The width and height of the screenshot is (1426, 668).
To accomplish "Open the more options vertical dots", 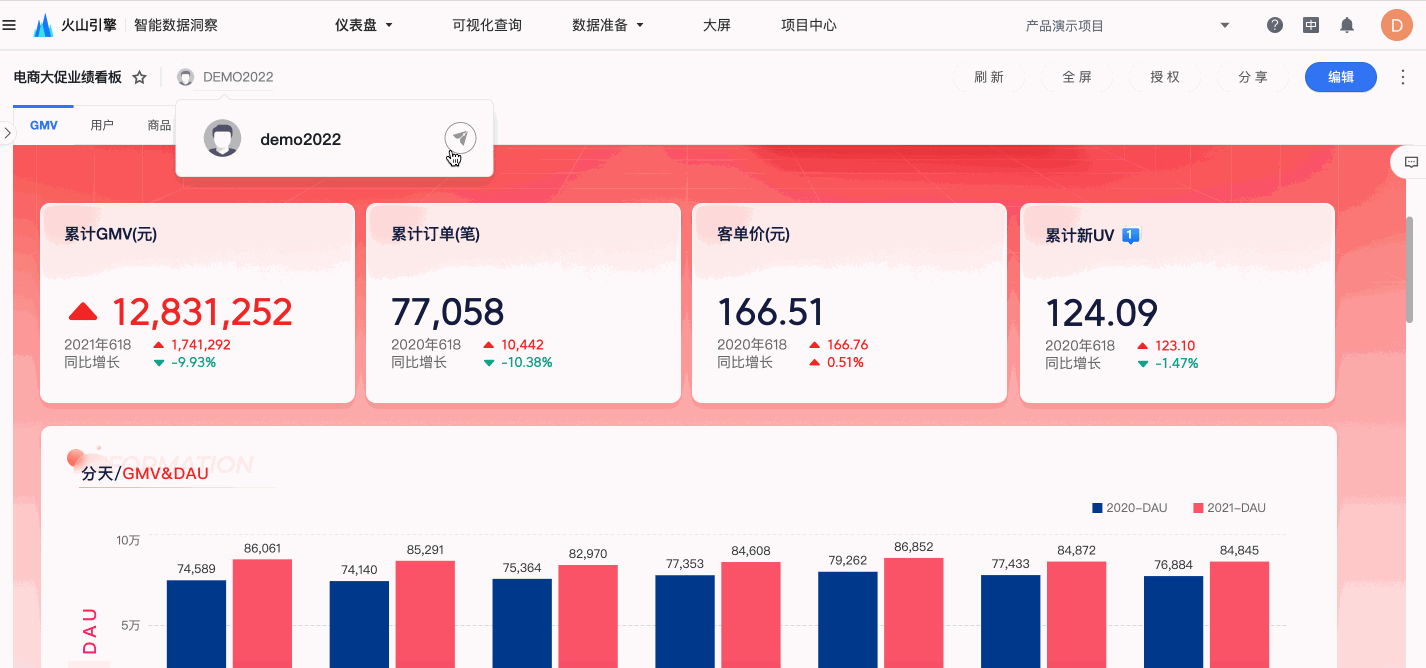I will (x=1402, y=77).
